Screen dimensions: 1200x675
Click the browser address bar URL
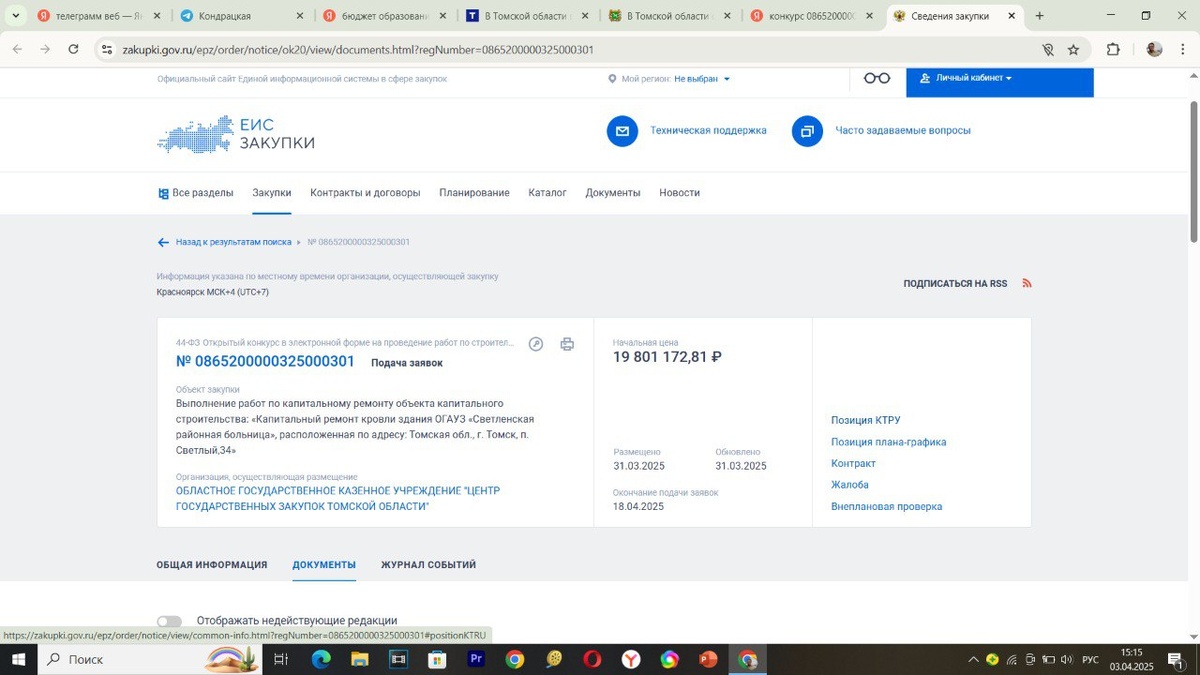click(x=358, y=49)
